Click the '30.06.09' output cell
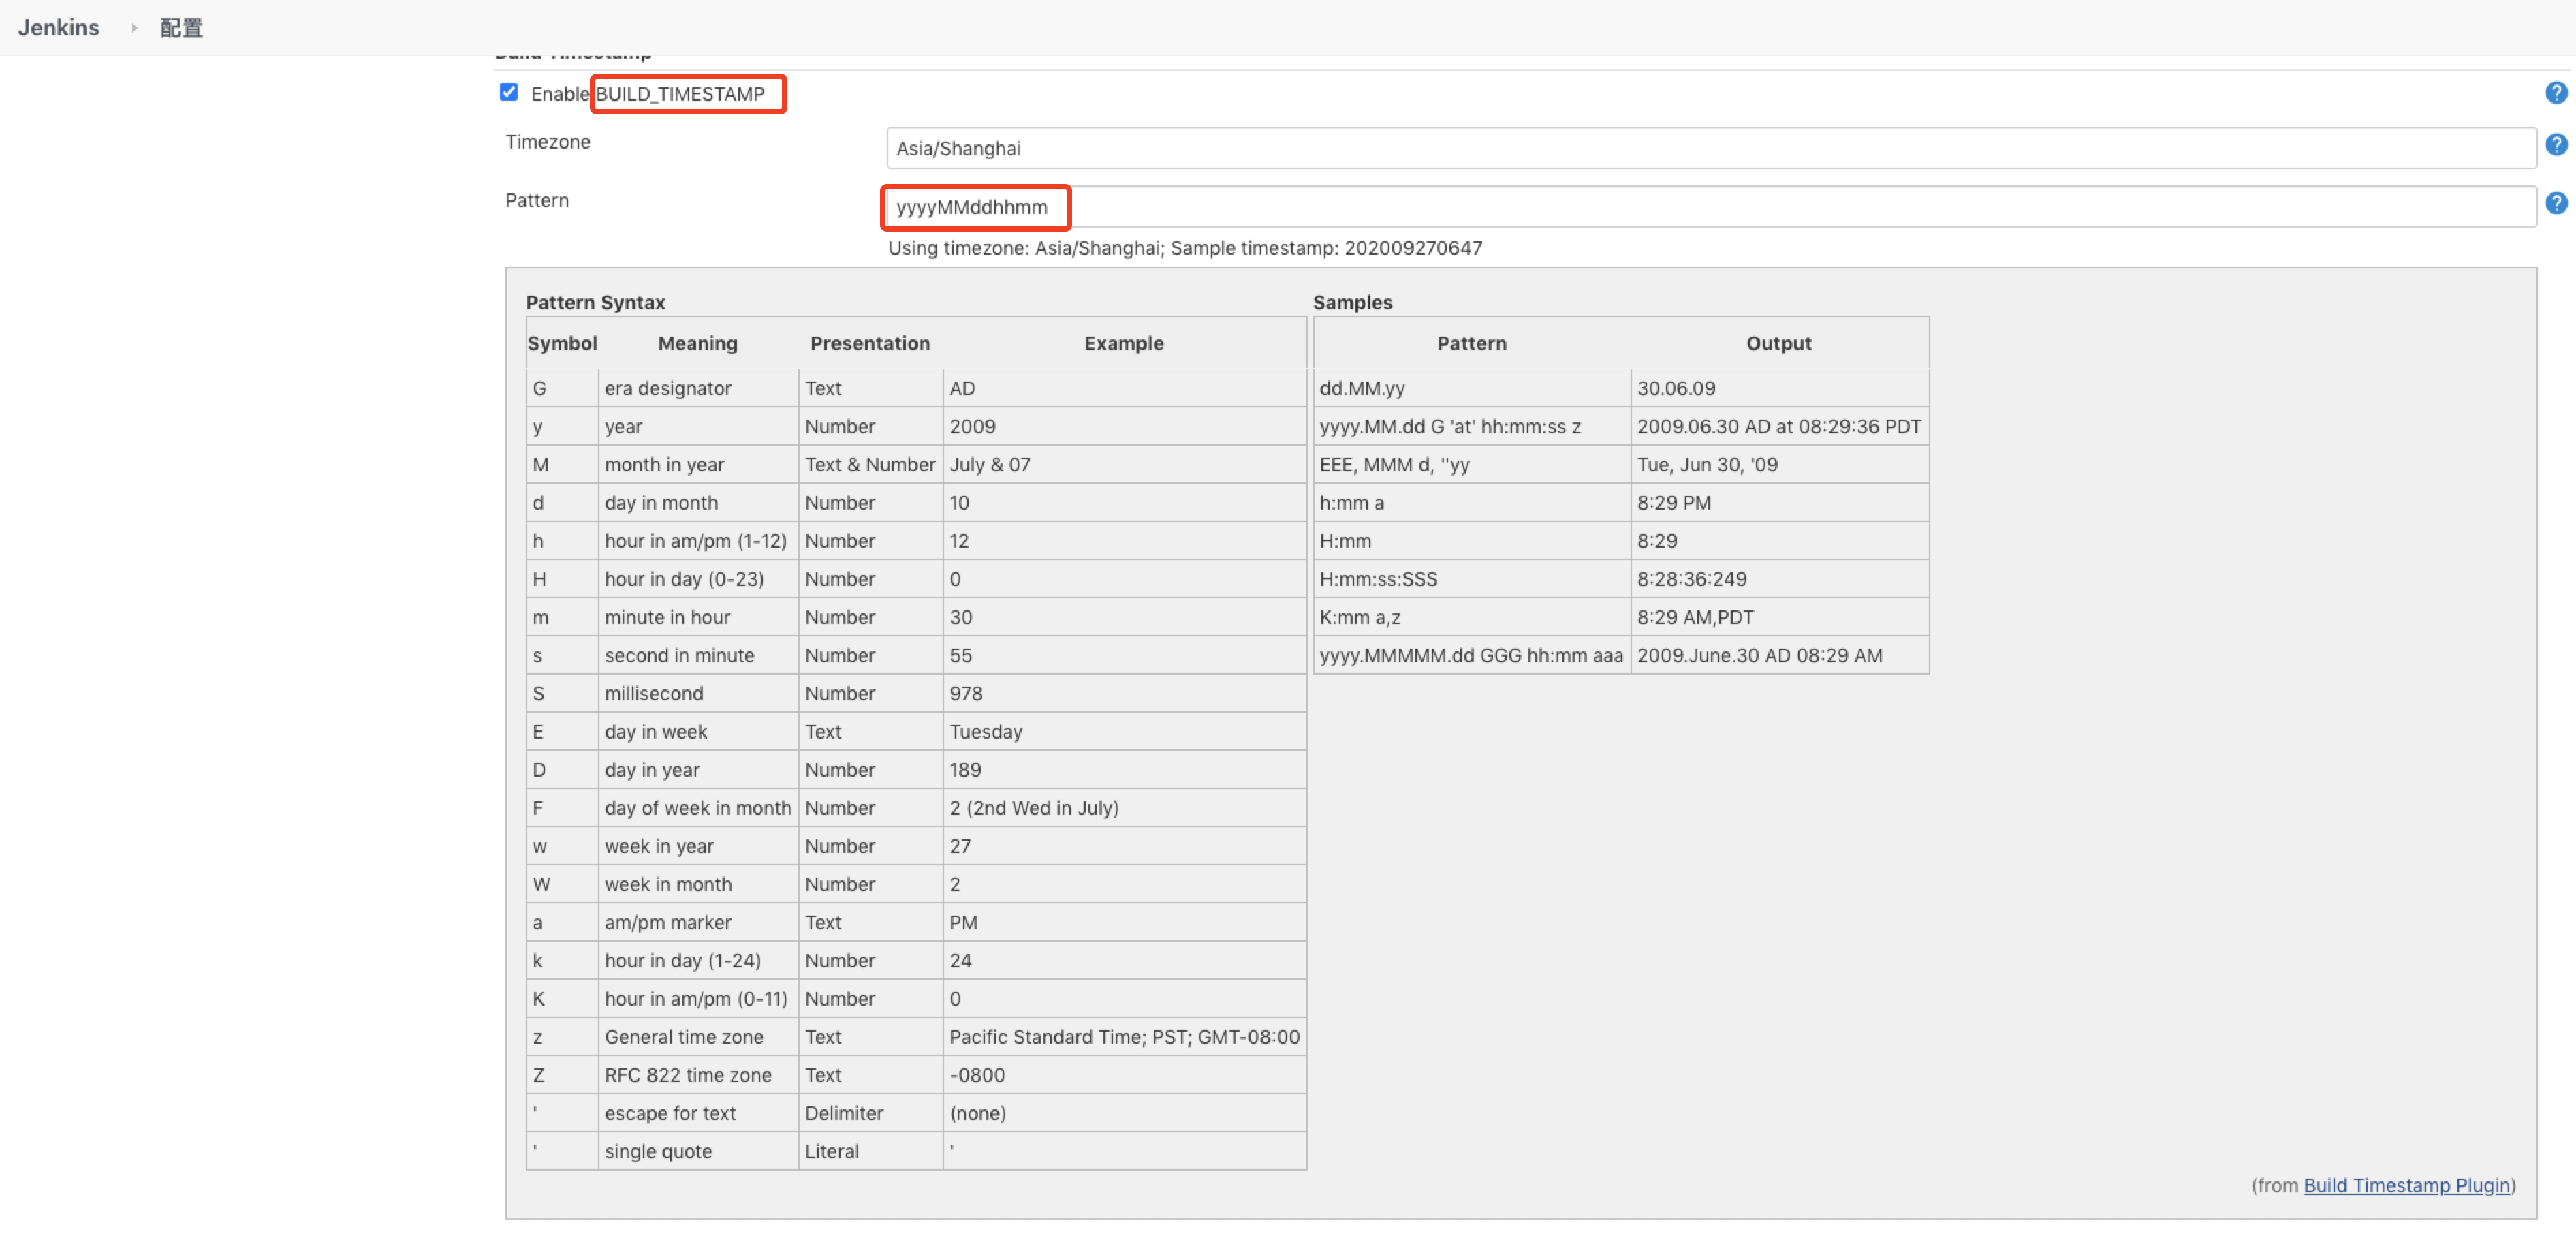 [1780, 388]
